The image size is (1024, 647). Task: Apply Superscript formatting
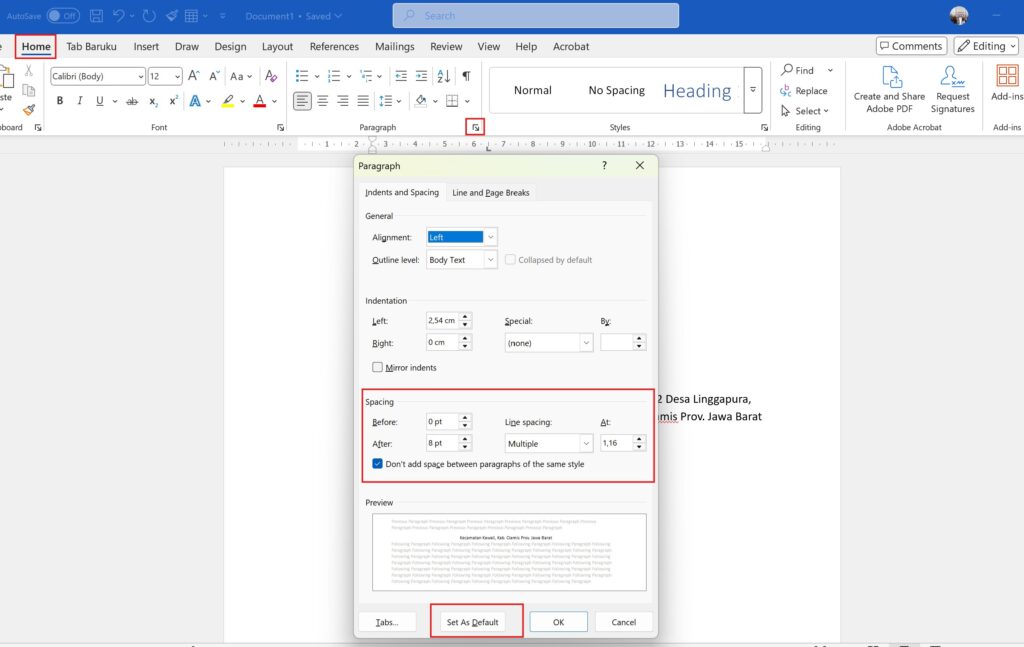[173, 101]
